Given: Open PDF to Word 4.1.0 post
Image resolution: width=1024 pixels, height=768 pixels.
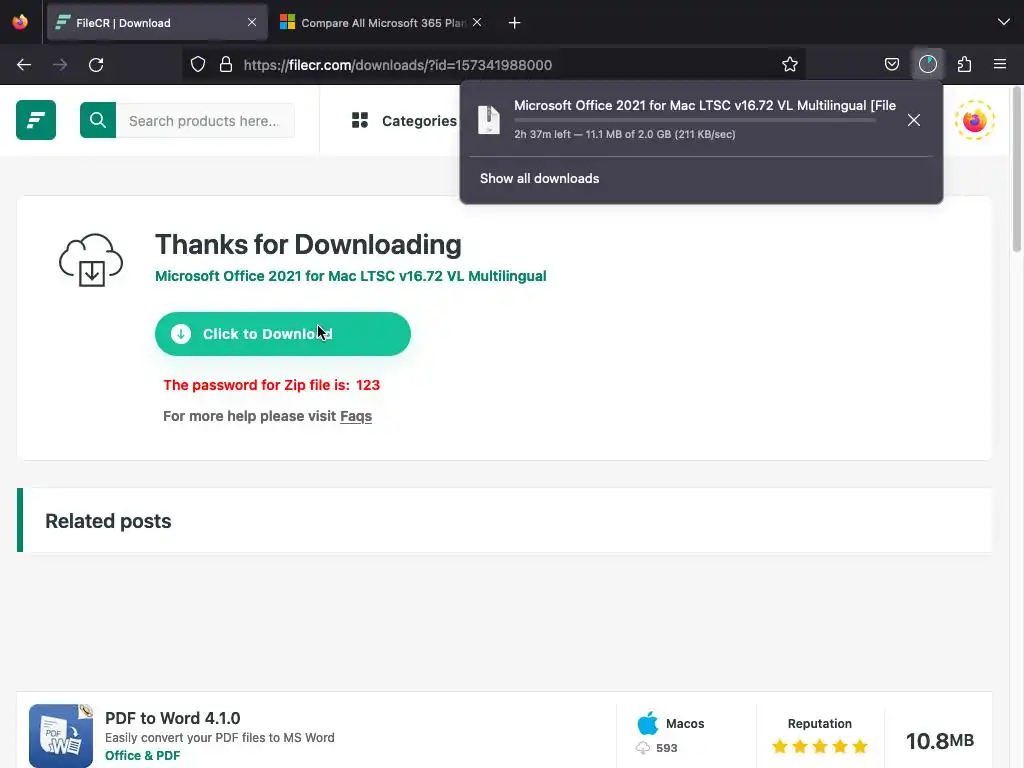Looking at the screenshot, I should pyautogui.click(x=172, y=718).
